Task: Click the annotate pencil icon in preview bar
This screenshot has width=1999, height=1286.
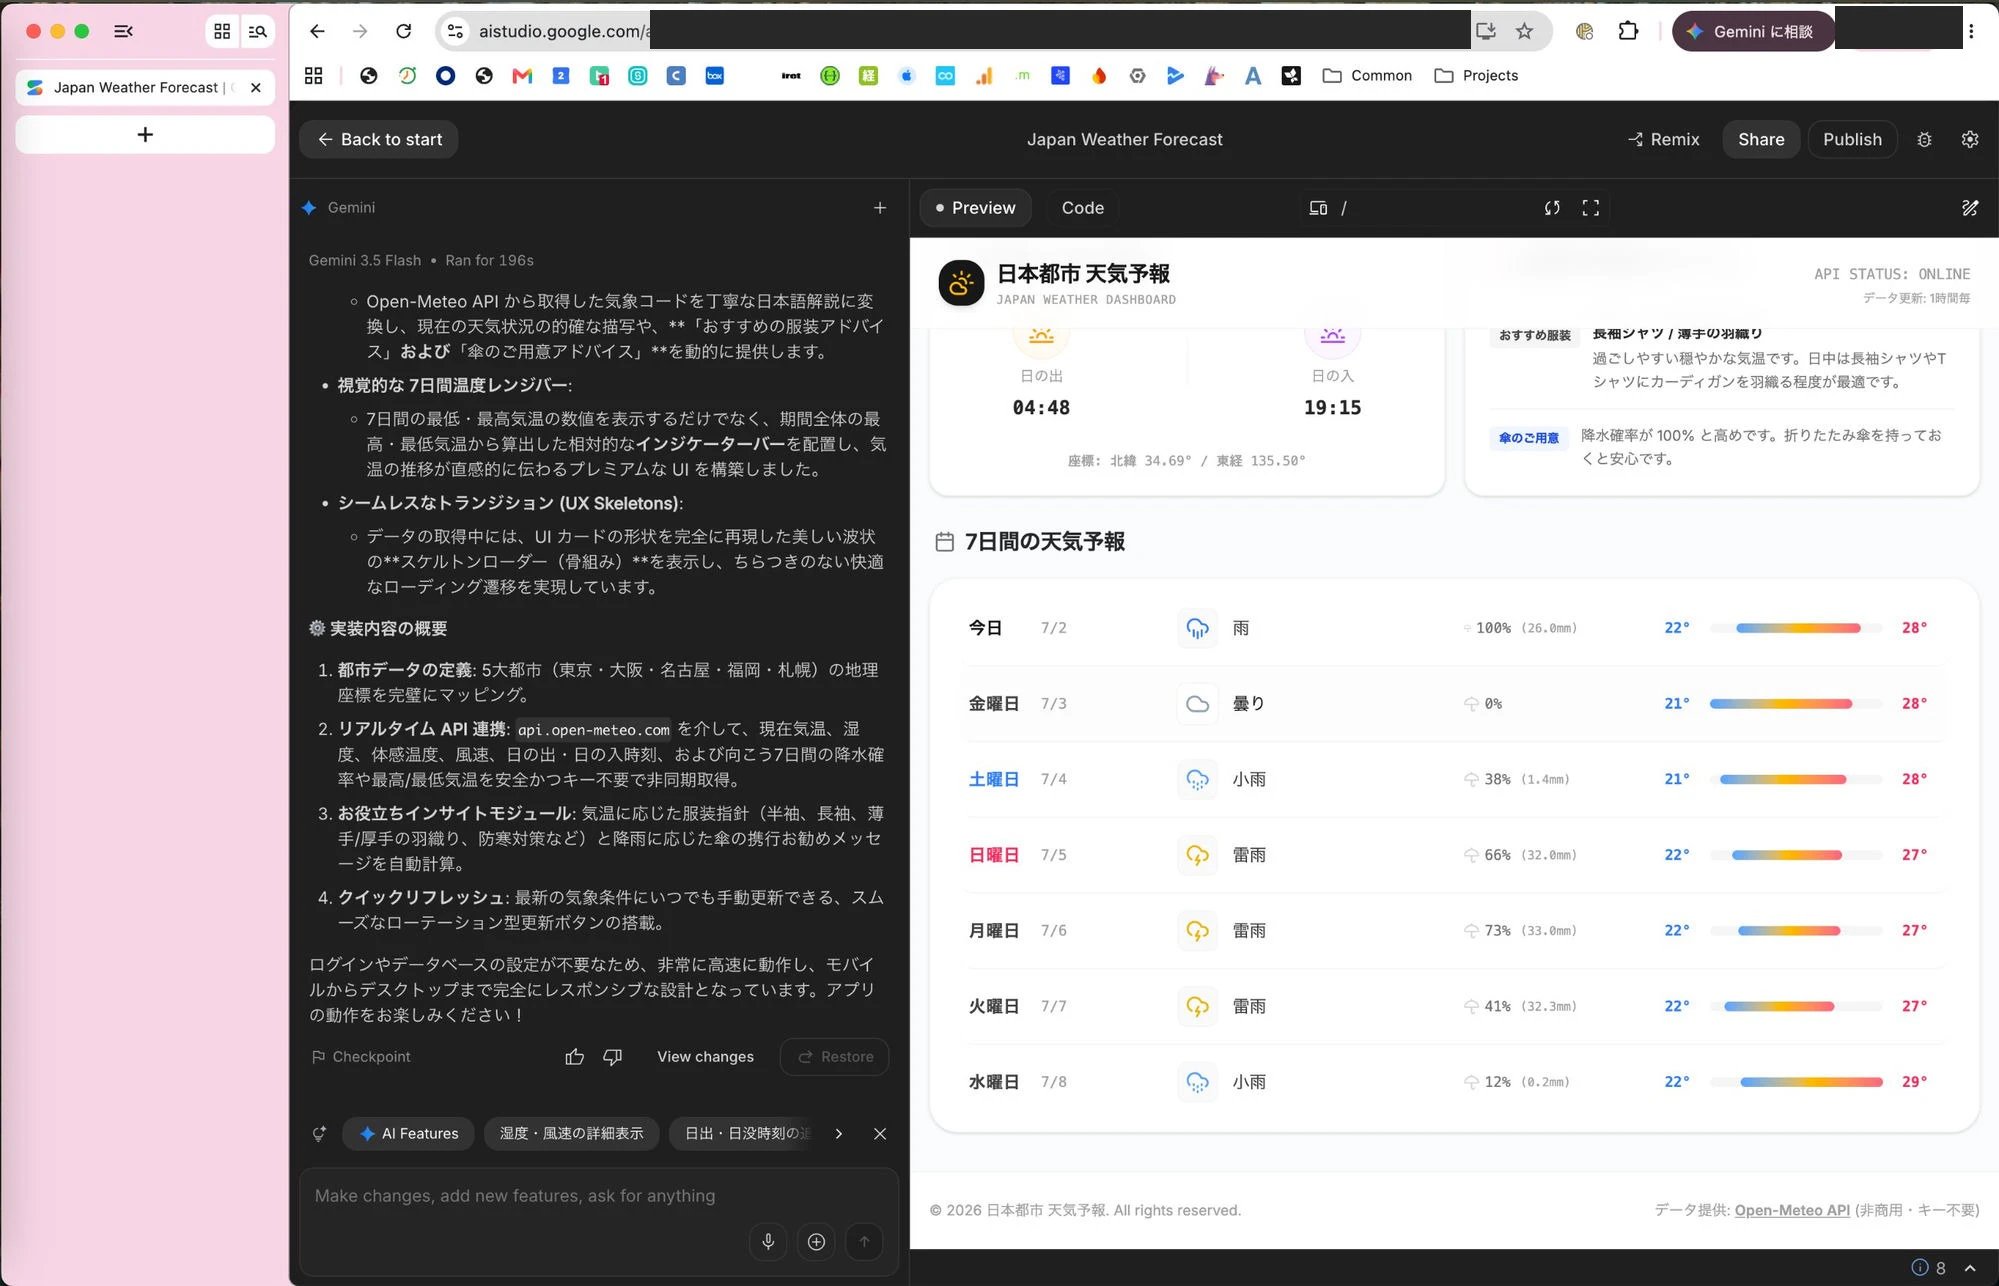Action: (x=1969, y=208)
